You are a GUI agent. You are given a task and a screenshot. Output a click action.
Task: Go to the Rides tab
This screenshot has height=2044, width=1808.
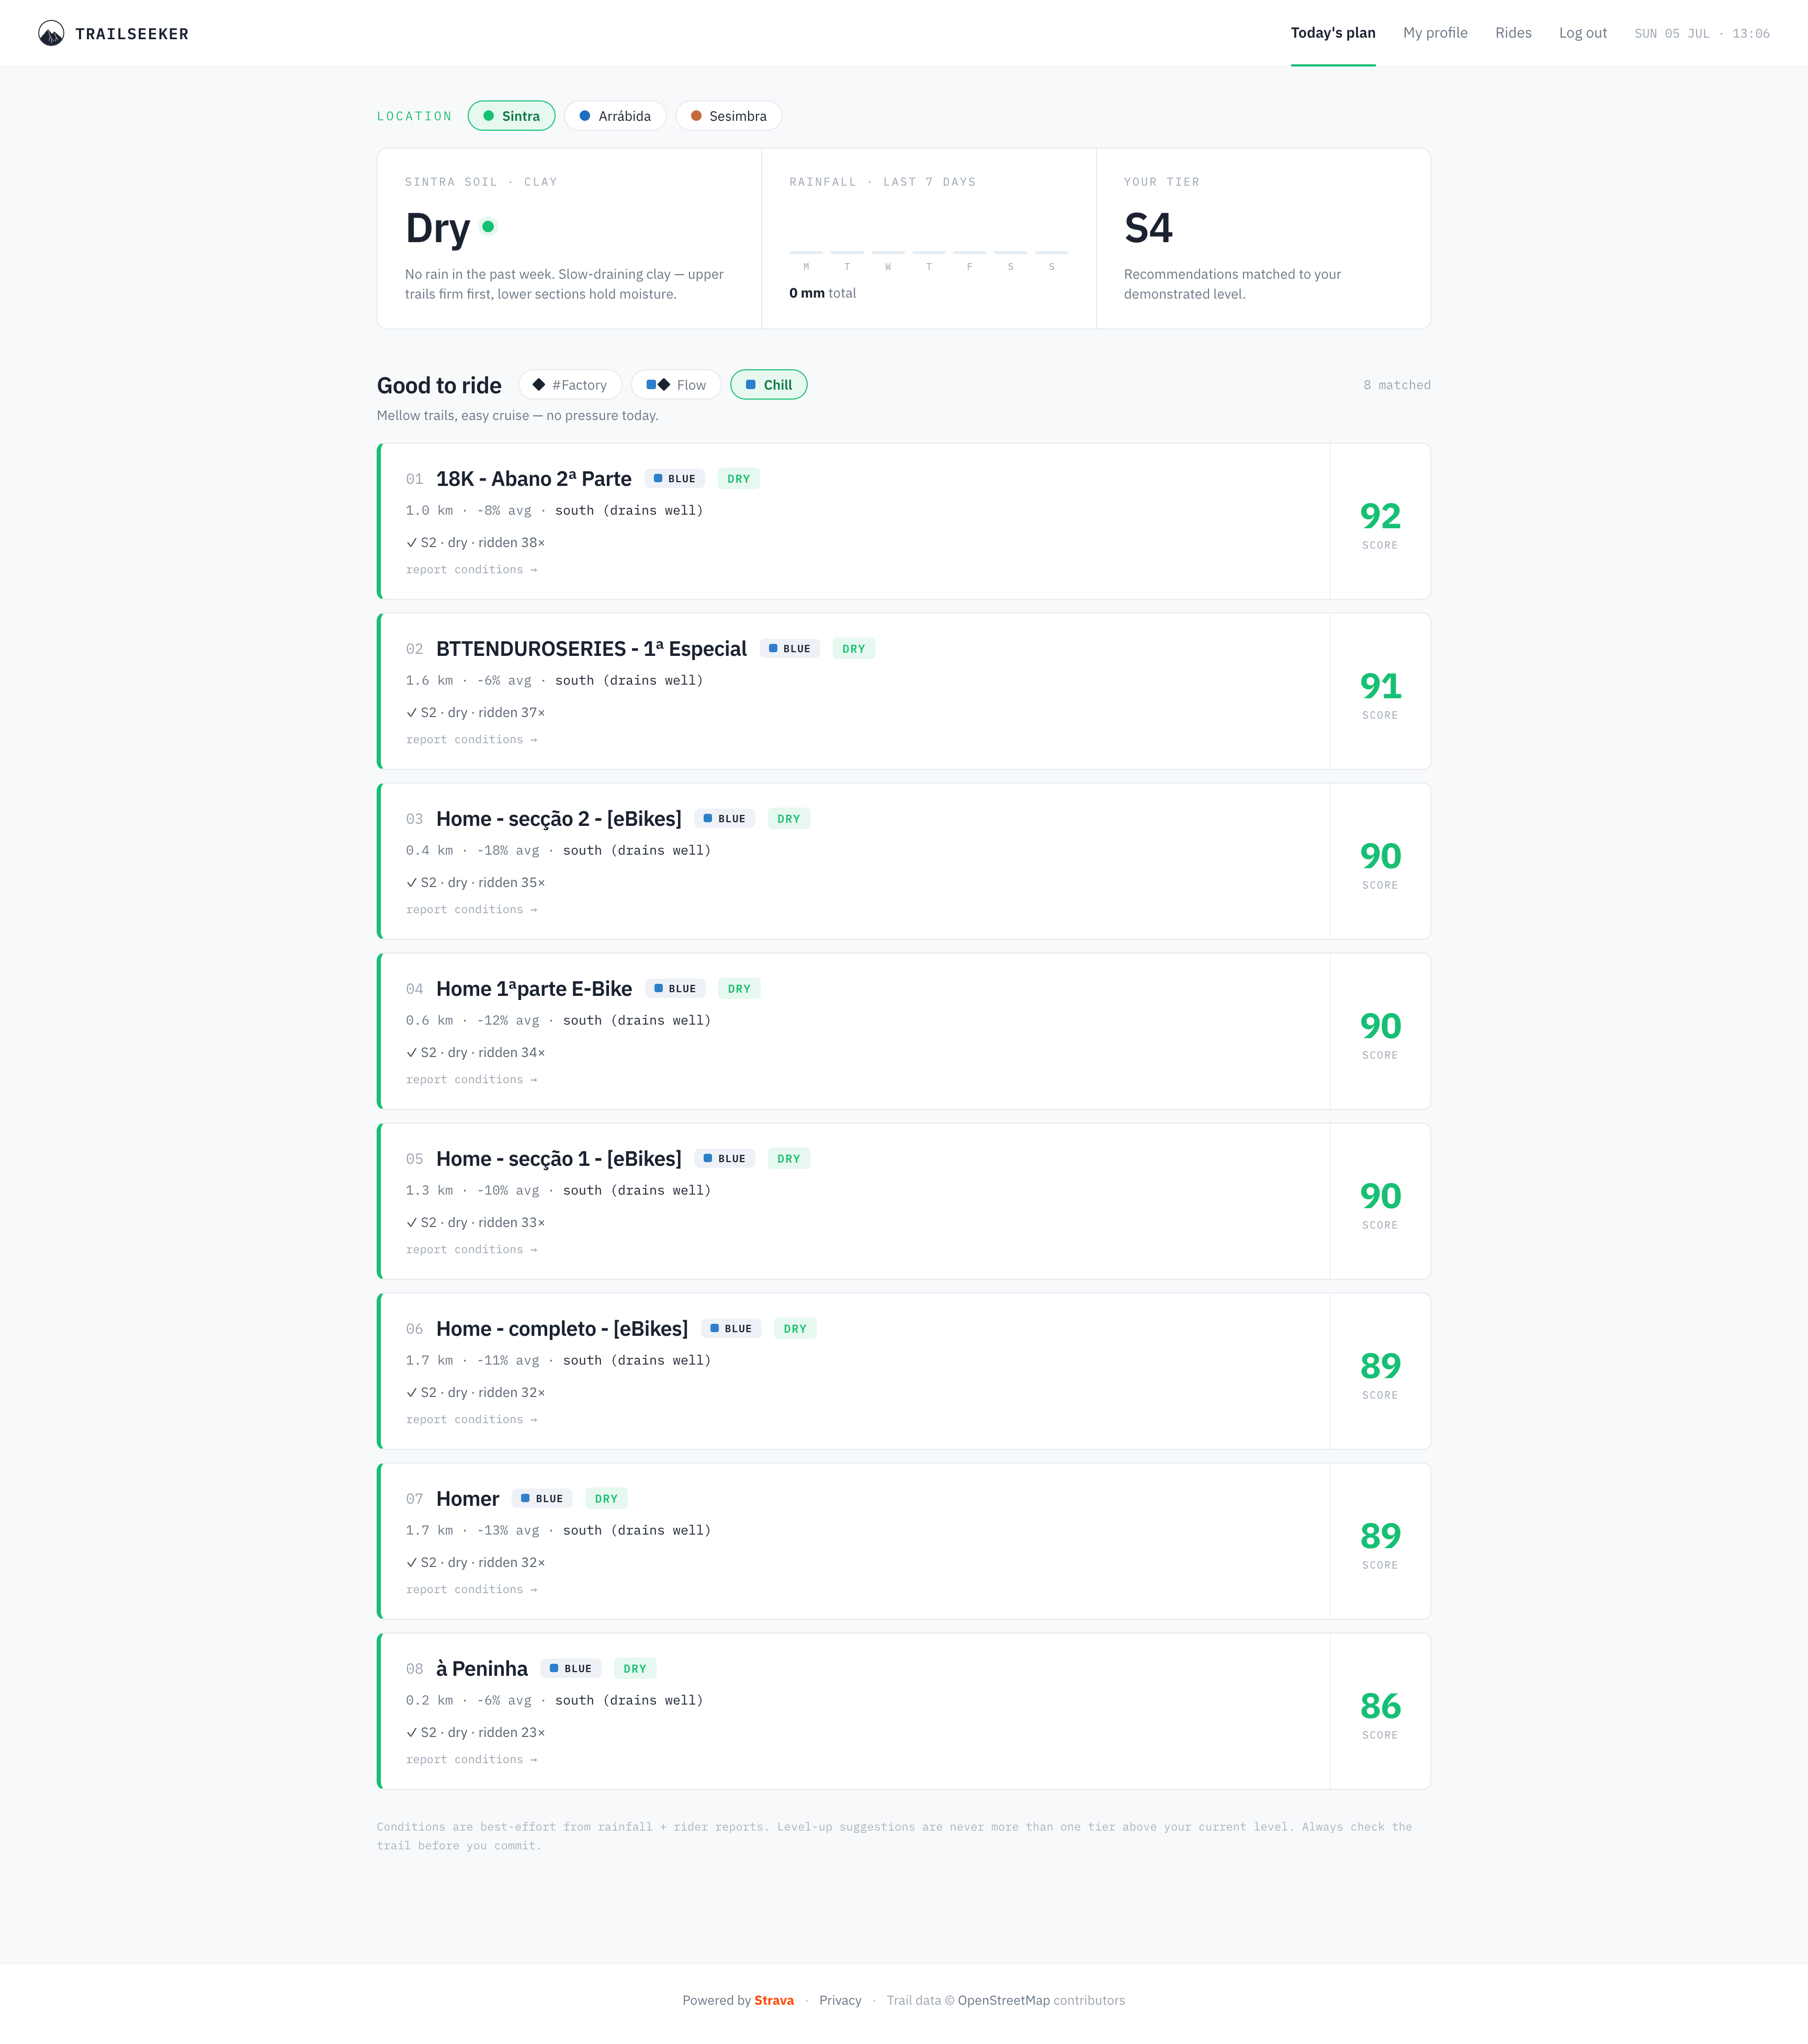pyautogui.click(x=1513, y=33)
